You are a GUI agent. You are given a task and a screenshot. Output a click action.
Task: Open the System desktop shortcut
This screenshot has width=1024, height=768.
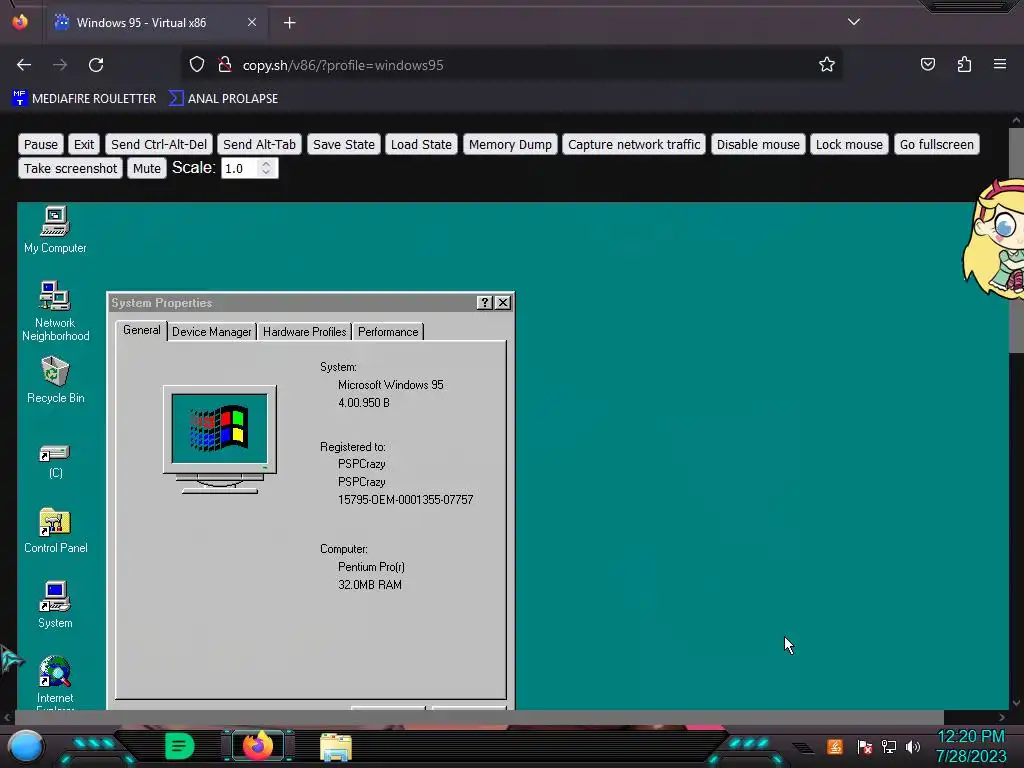coord(55,605)
